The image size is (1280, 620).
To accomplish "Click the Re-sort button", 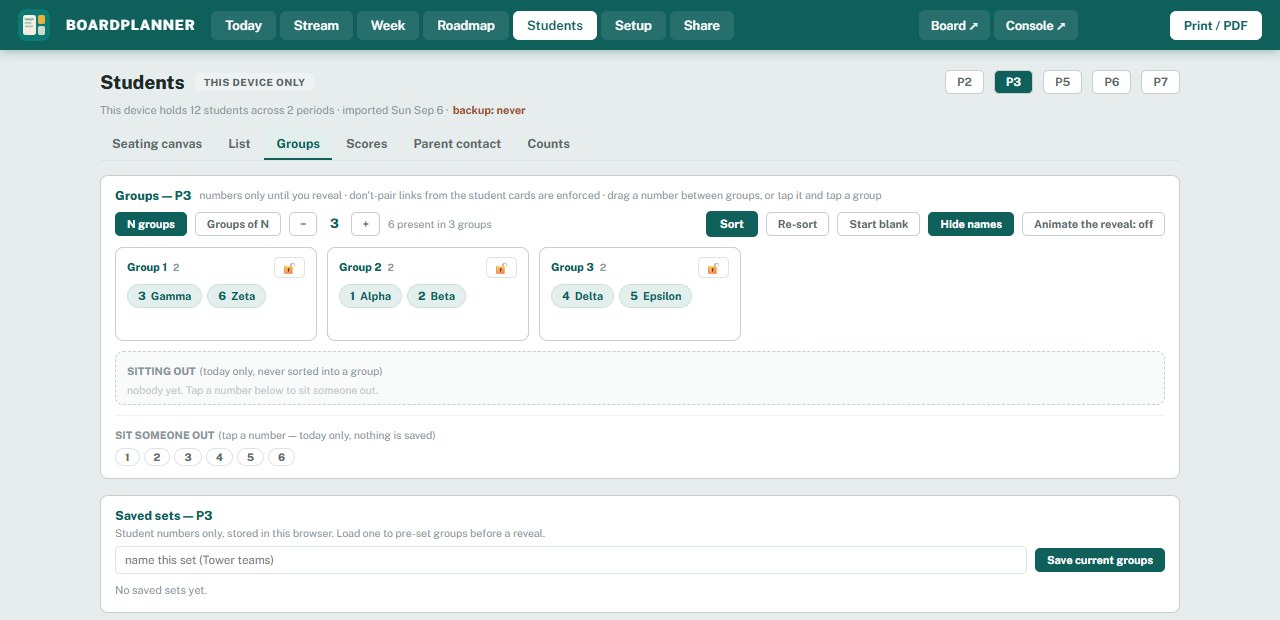I will click(797, 224).
